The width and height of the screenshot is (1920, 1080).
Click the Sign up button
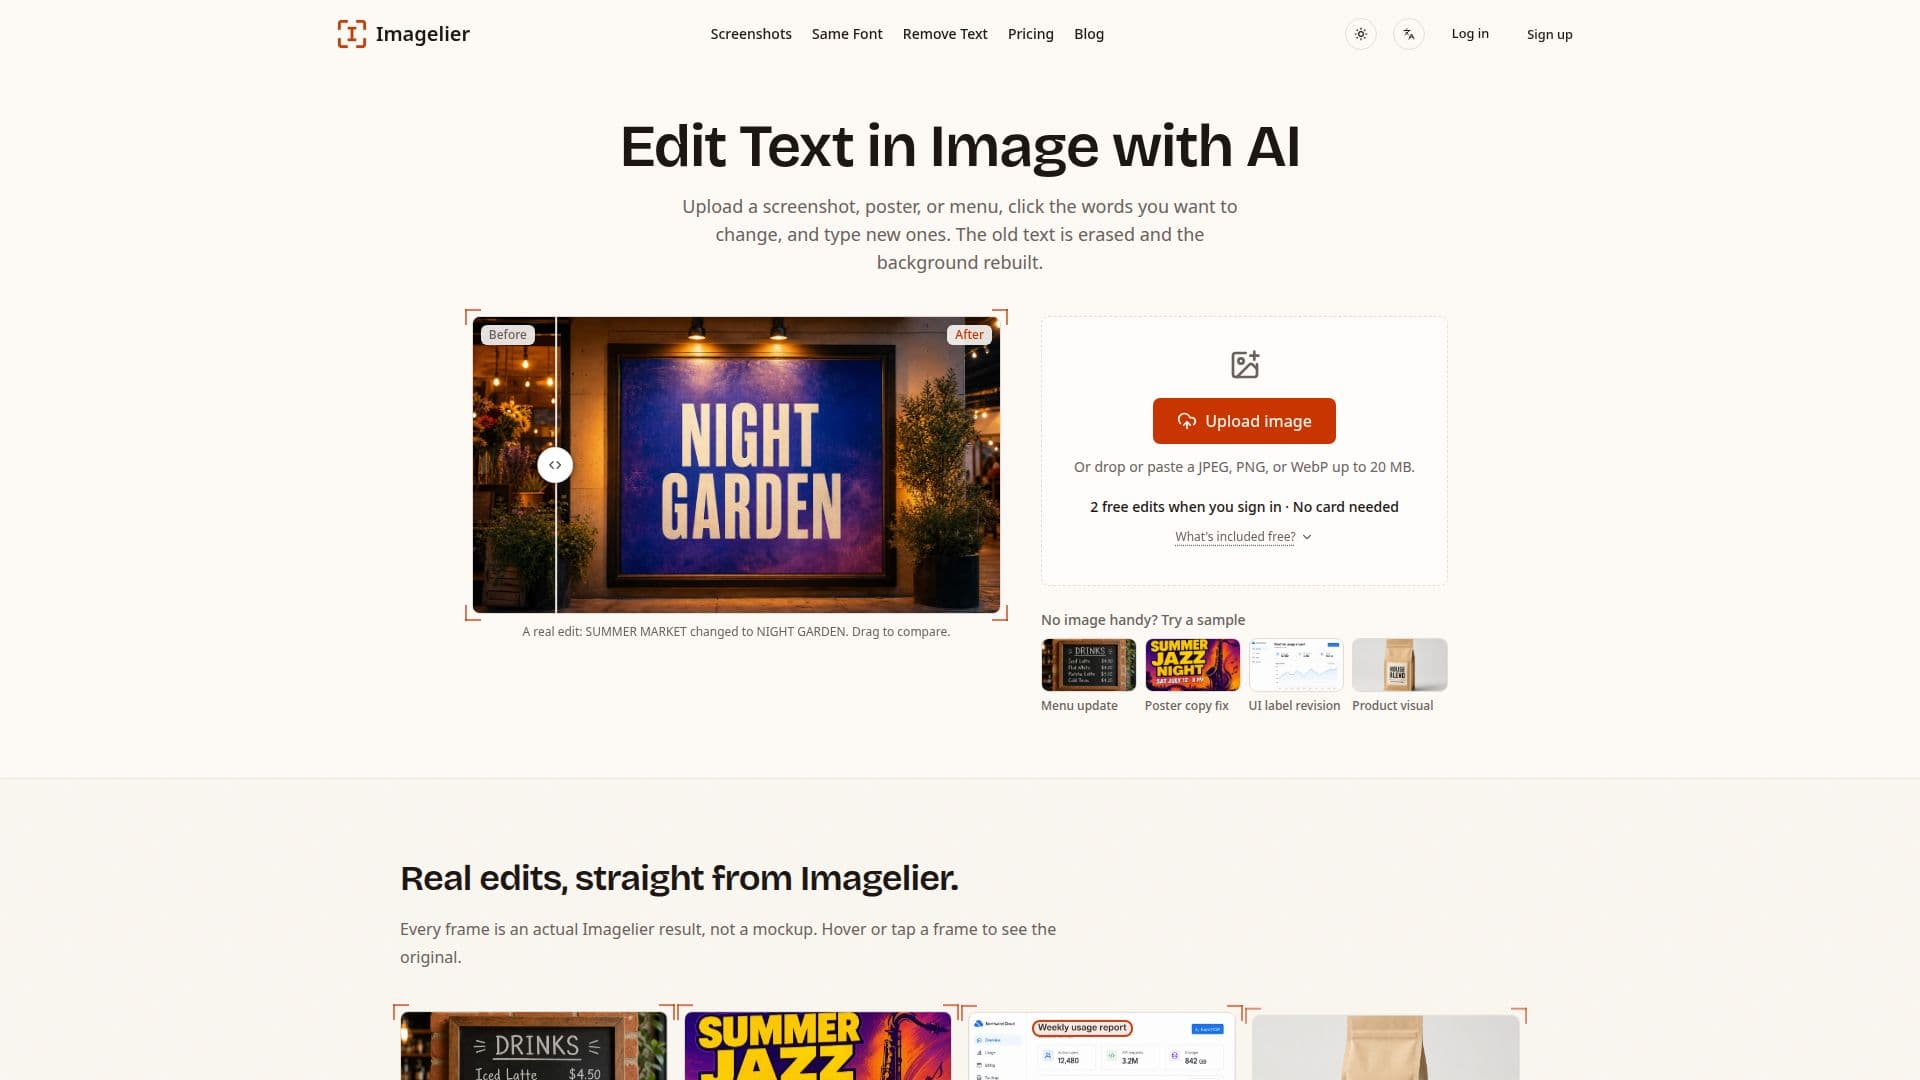coord(1549,34)
